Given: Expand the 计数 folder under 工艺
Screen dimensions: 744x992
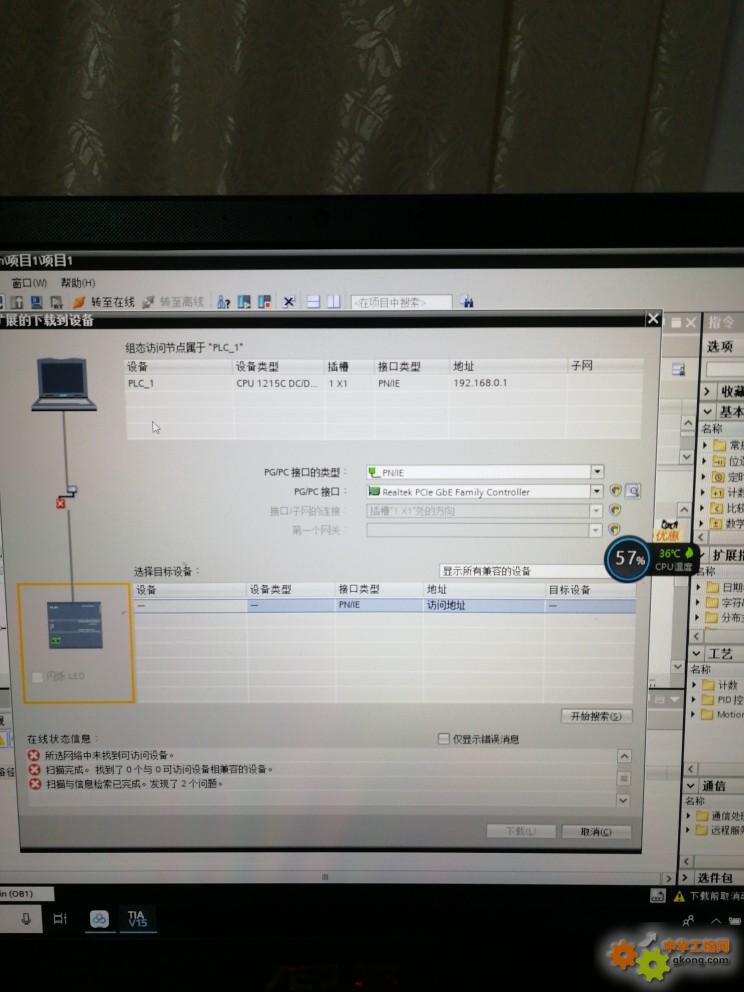Looking at the screenshot, I should (x=694, y=685).
